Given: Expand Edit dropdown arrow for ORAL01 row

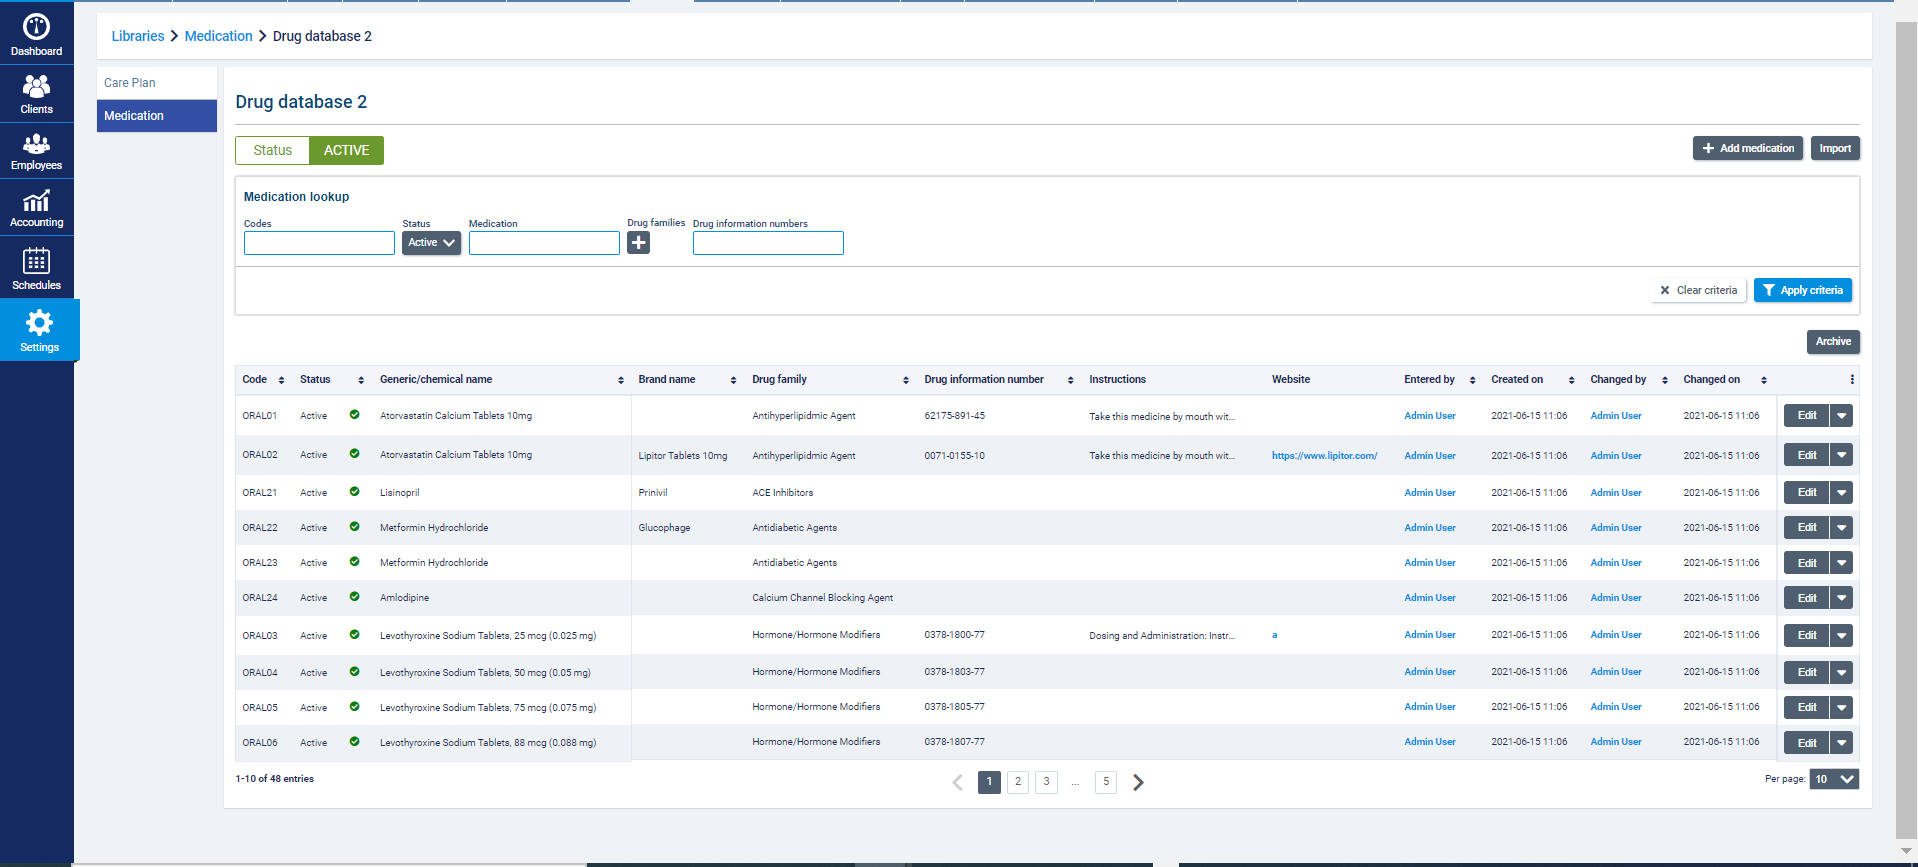Looking at the screenshot, I should click(1841, 416).
